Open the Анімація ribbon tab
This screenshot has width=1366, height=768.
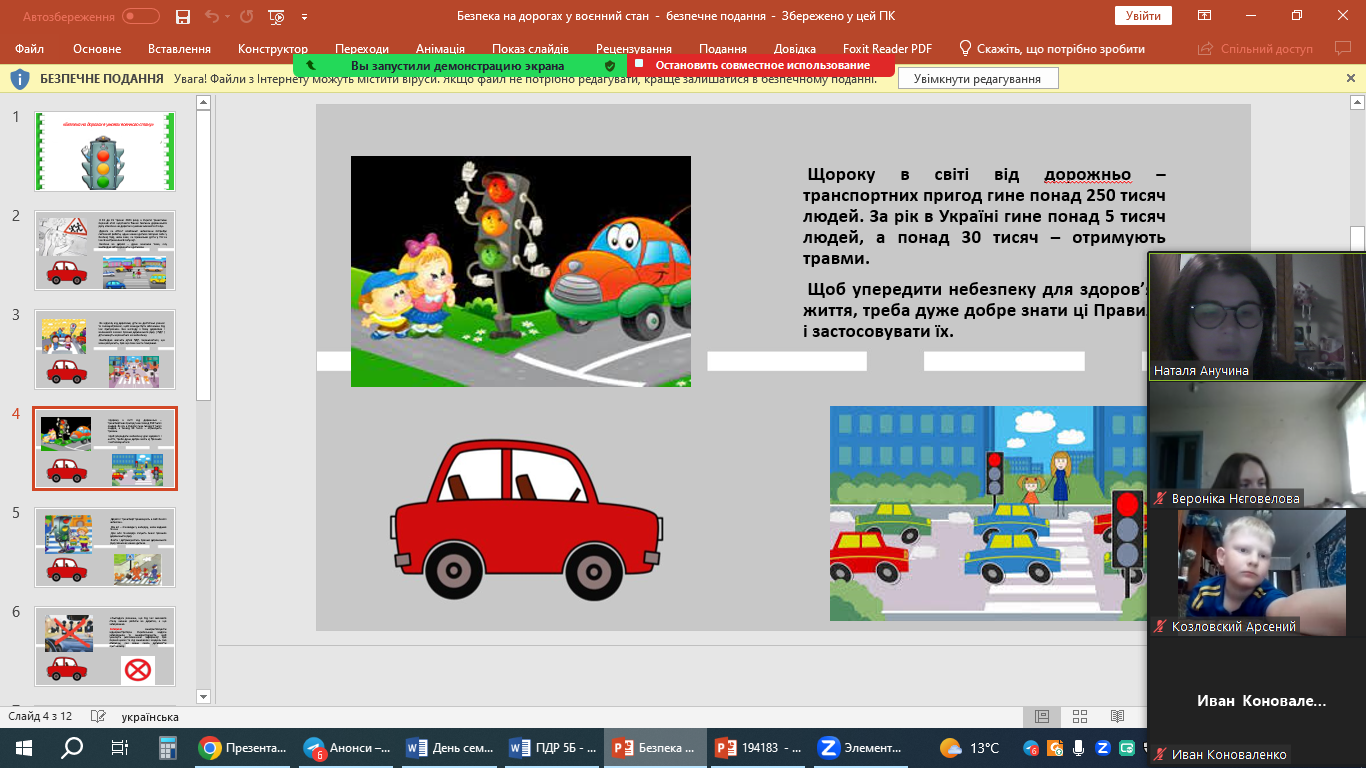tap(440, 49)
